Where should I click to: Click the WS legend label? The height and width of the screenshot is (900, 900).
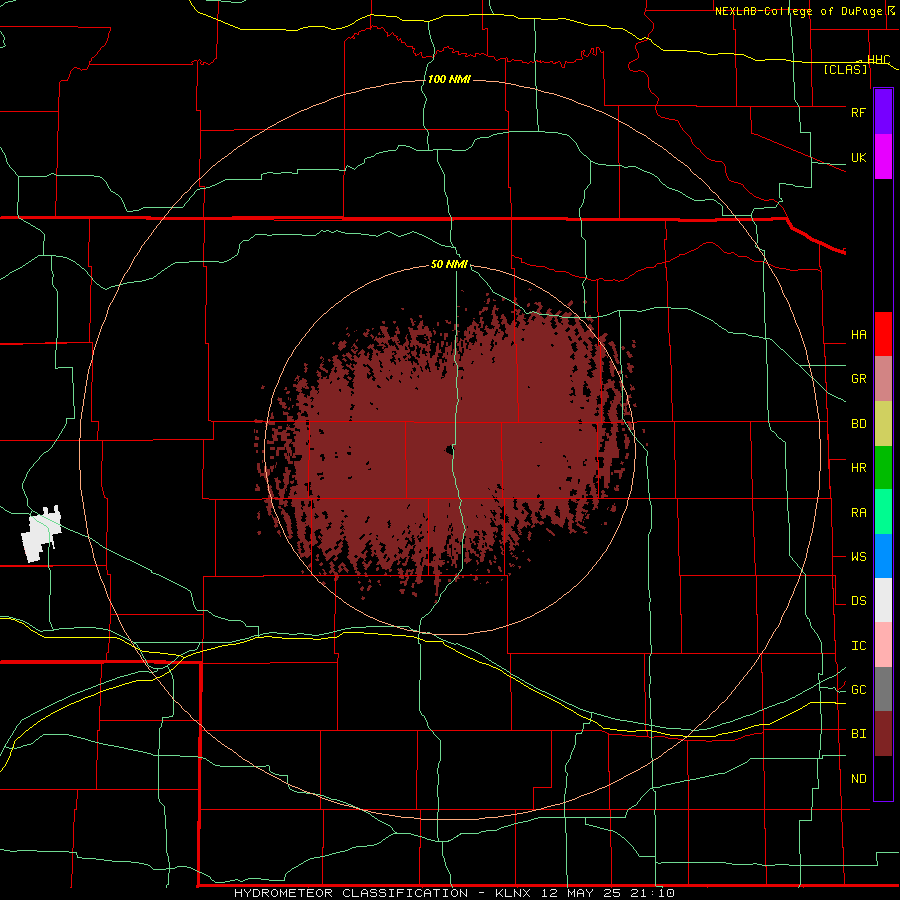click(858, 557)
